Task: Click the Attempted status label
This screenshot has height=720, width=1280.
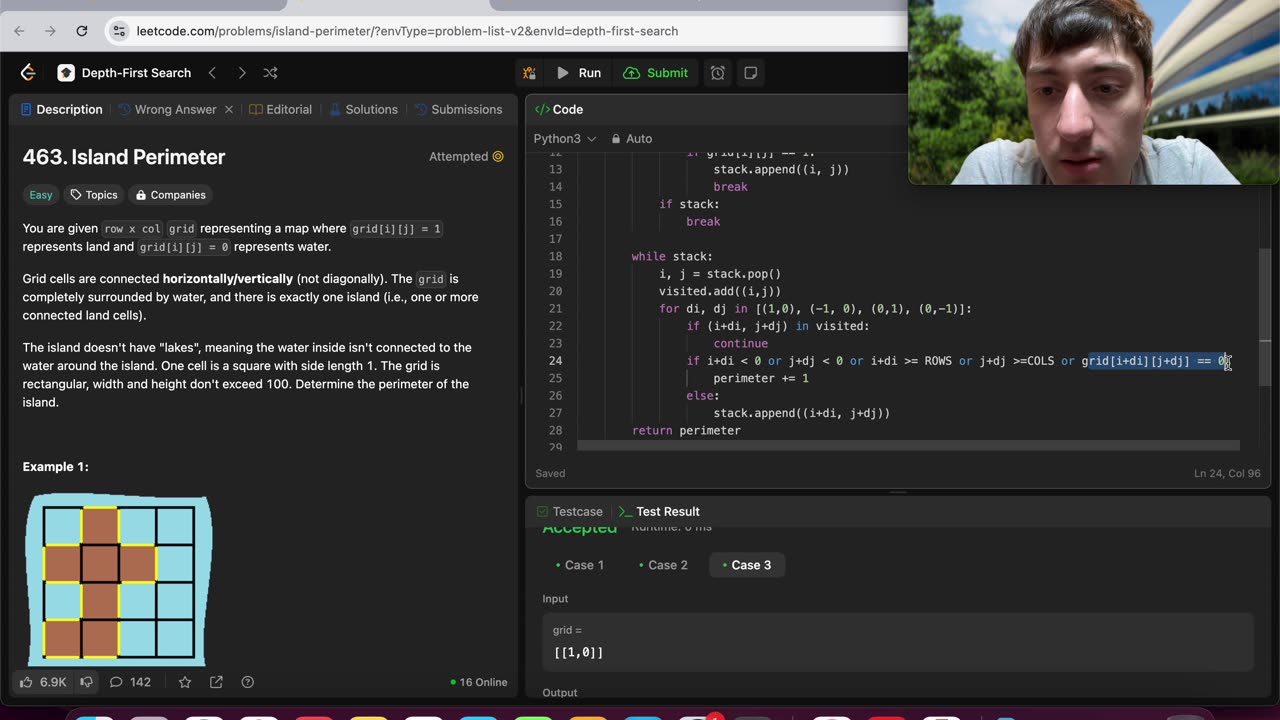Action: (466, 156)
